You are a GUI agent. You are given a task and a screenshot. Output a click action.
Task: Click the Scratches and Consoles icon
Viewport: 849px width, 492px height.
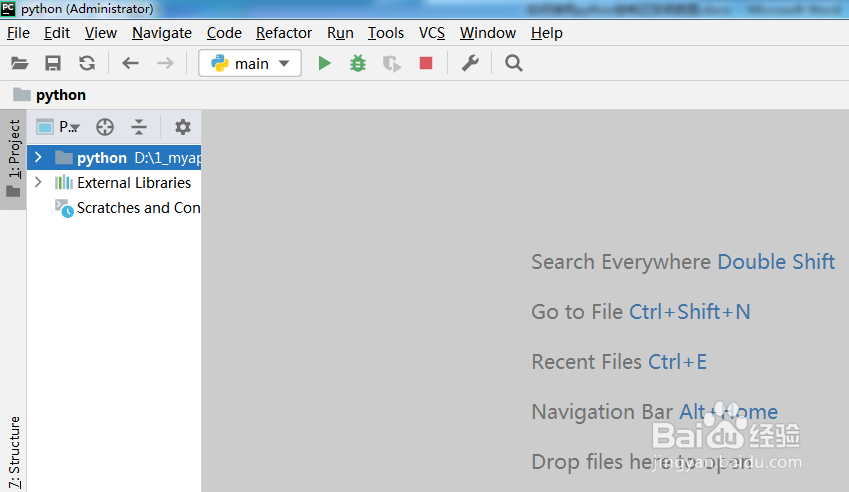tap(64, 208)
